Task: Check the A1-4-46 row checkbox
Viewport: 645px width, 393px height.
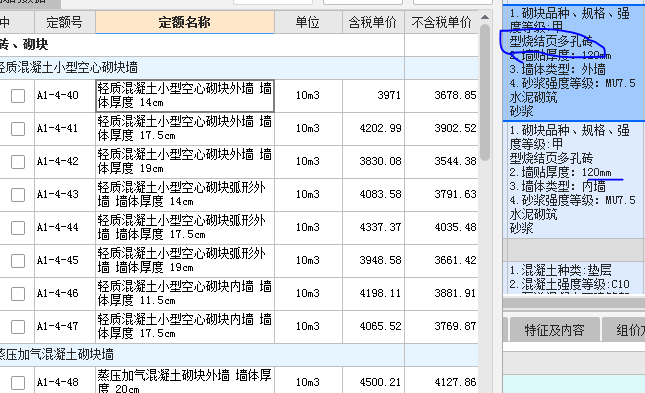Action: [x=18, y=294]
